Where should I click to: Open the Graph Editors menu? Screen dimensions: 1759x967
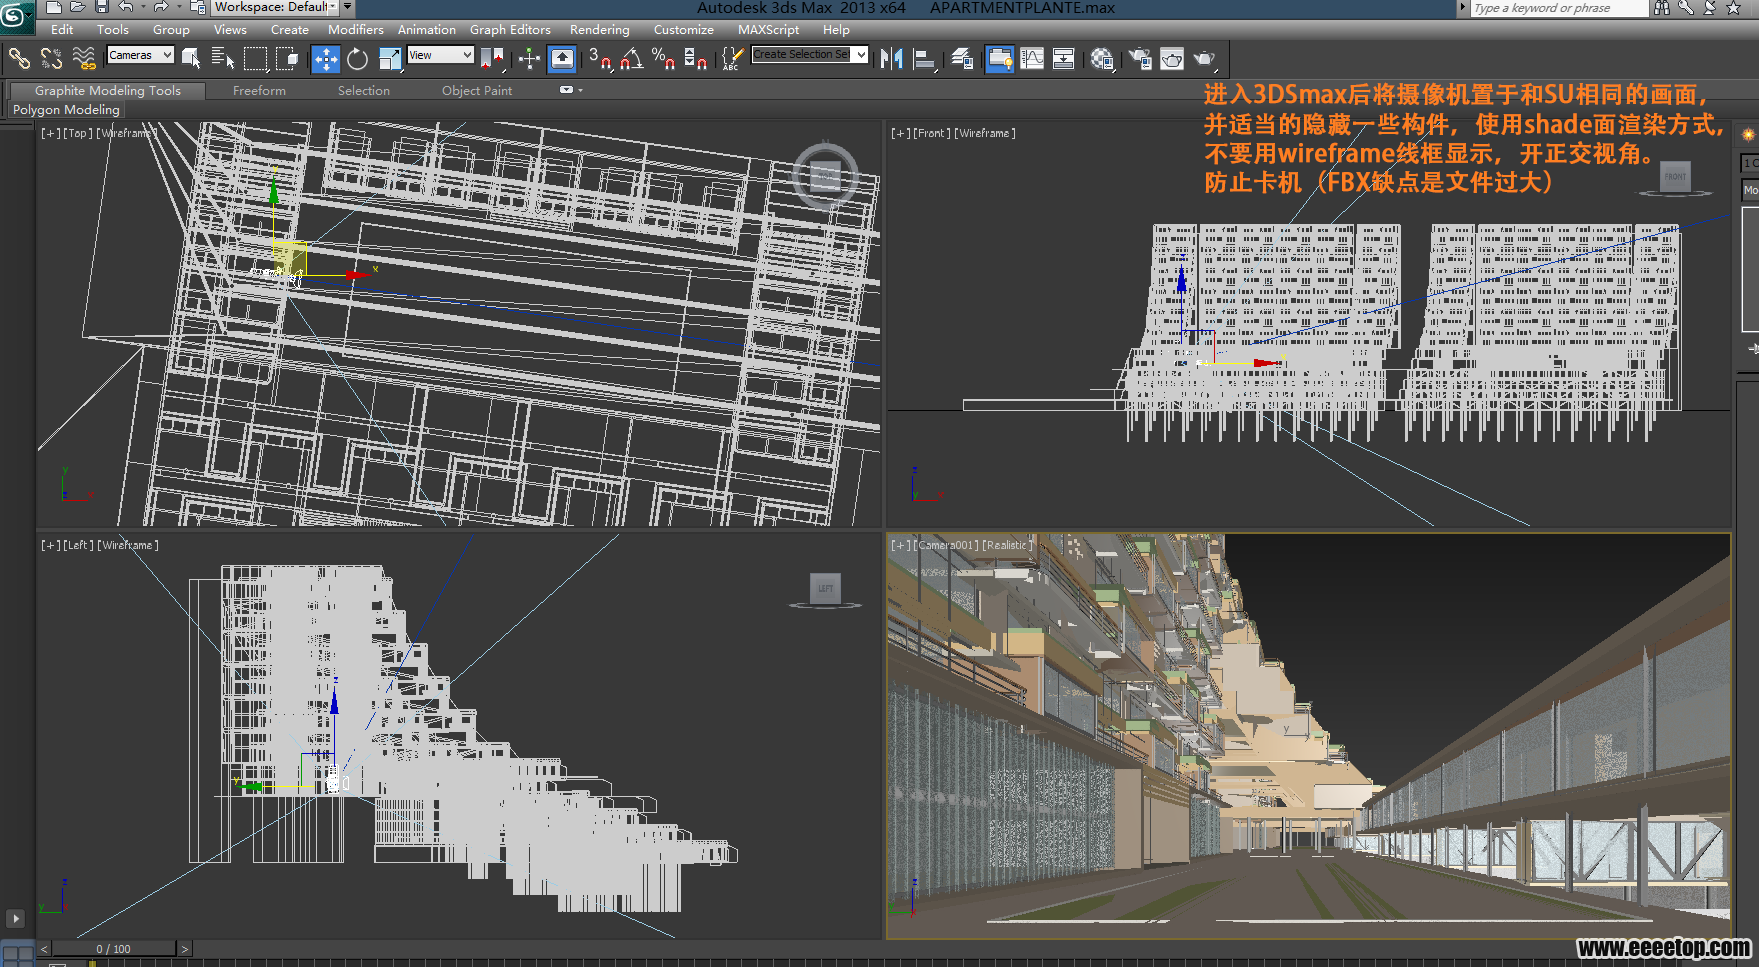point(510,30)
